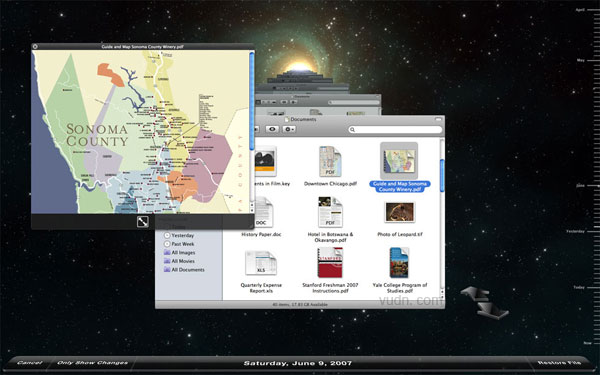Select Hotel in Botswana & Okavango.pdf icon
600x375 pixels.
(330, 212)
